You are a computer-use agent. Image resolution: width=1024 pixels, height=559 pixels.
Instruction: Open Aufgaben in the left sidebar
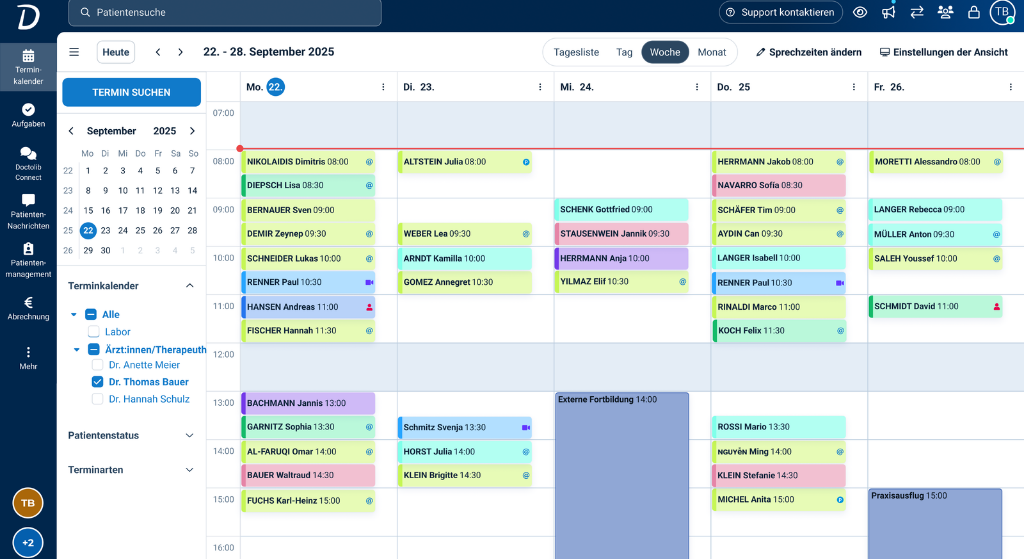point(28,115)
